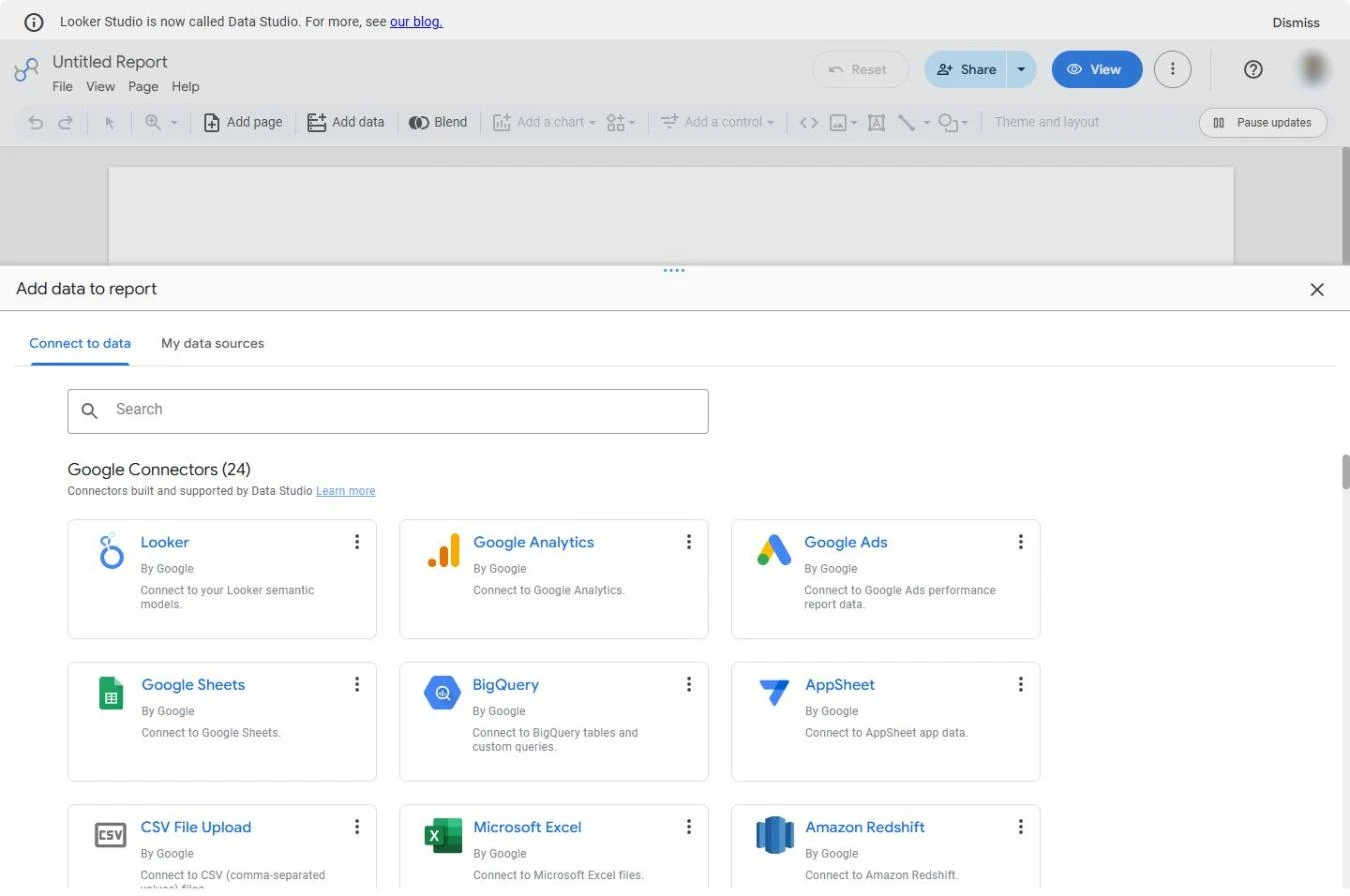Click the connector Search field
The height and width of the screenshot is (896, 1350).
pyautogui.click(x=388, y=411)
